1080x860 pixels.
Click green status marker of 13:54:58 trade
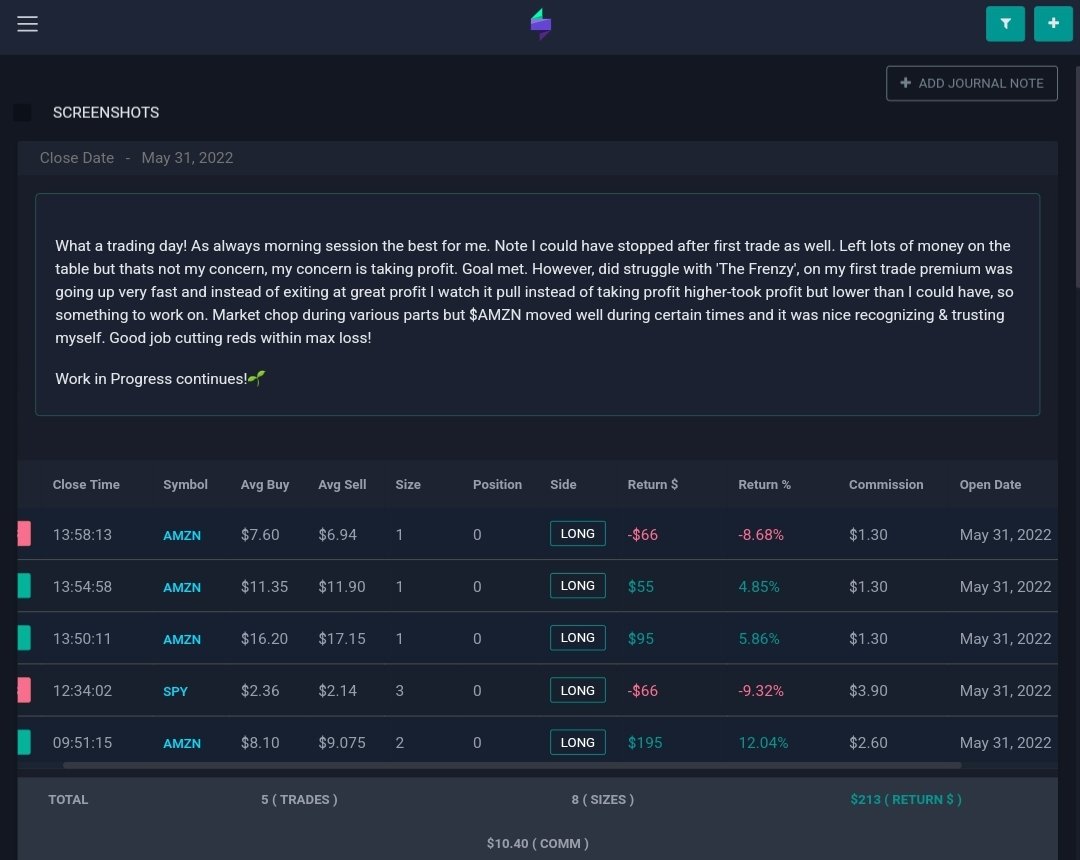coord(24,586)
